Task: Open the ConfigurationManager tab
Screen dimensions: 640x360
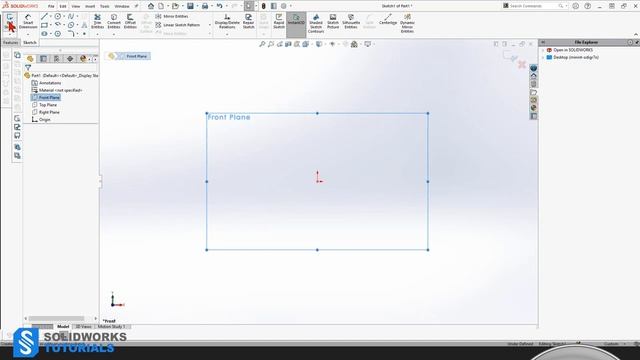Action: pos(57,59)
